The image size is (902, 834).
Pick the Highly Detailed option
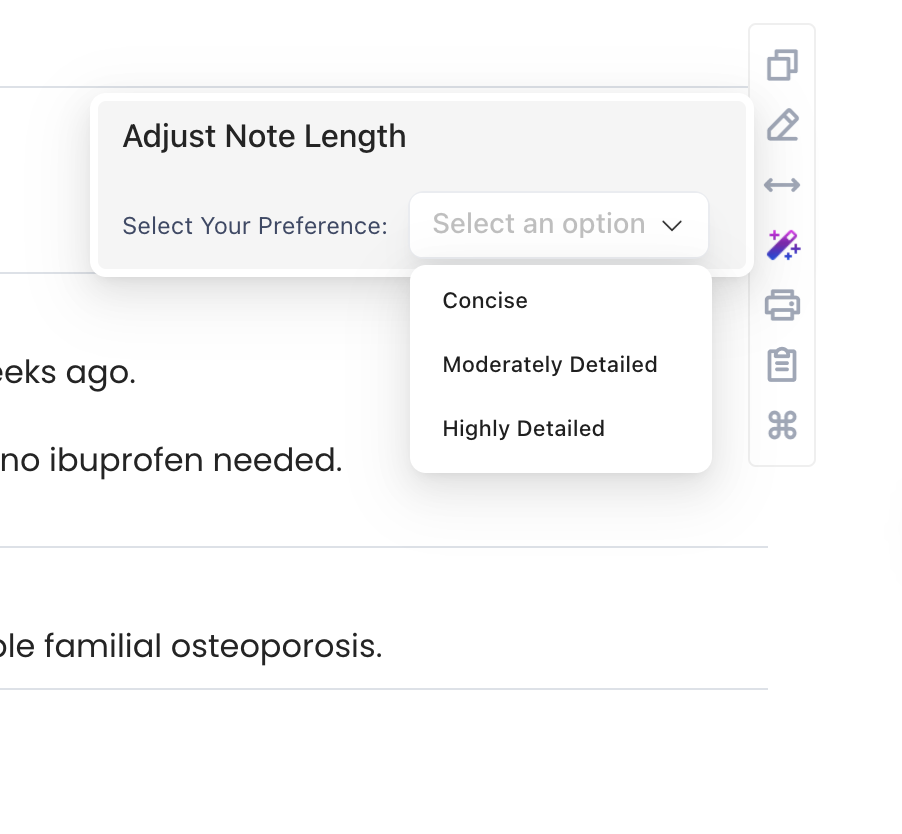click(x=523, y=429)
